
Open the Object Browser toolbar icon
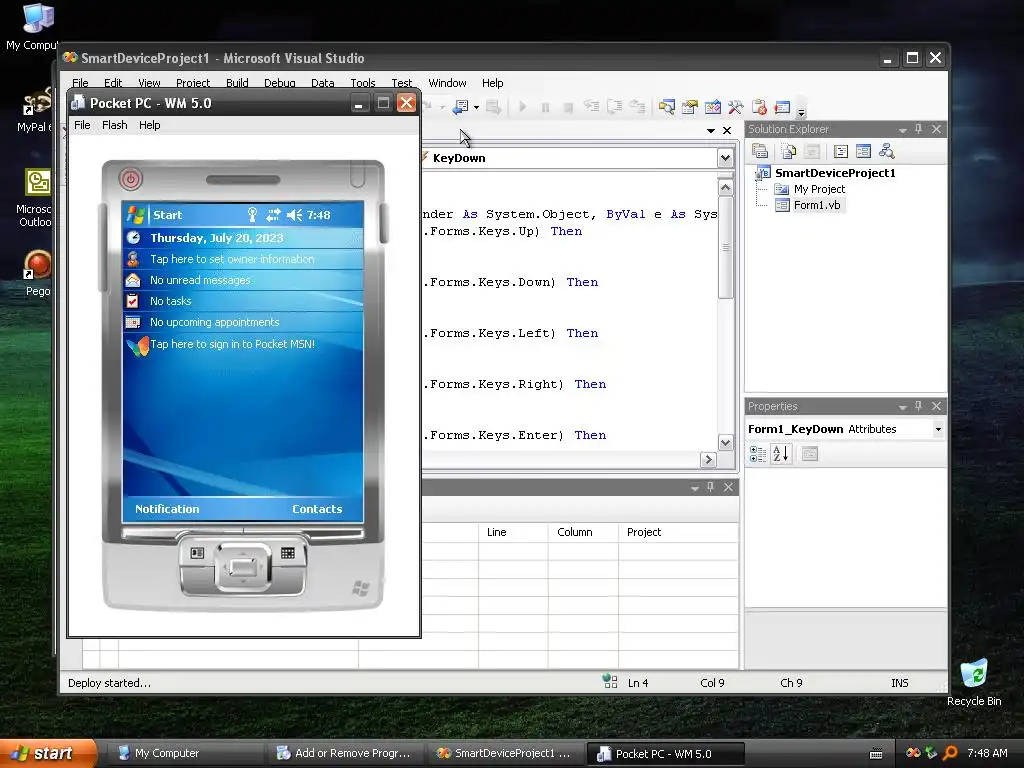click(x=712, y=106)
